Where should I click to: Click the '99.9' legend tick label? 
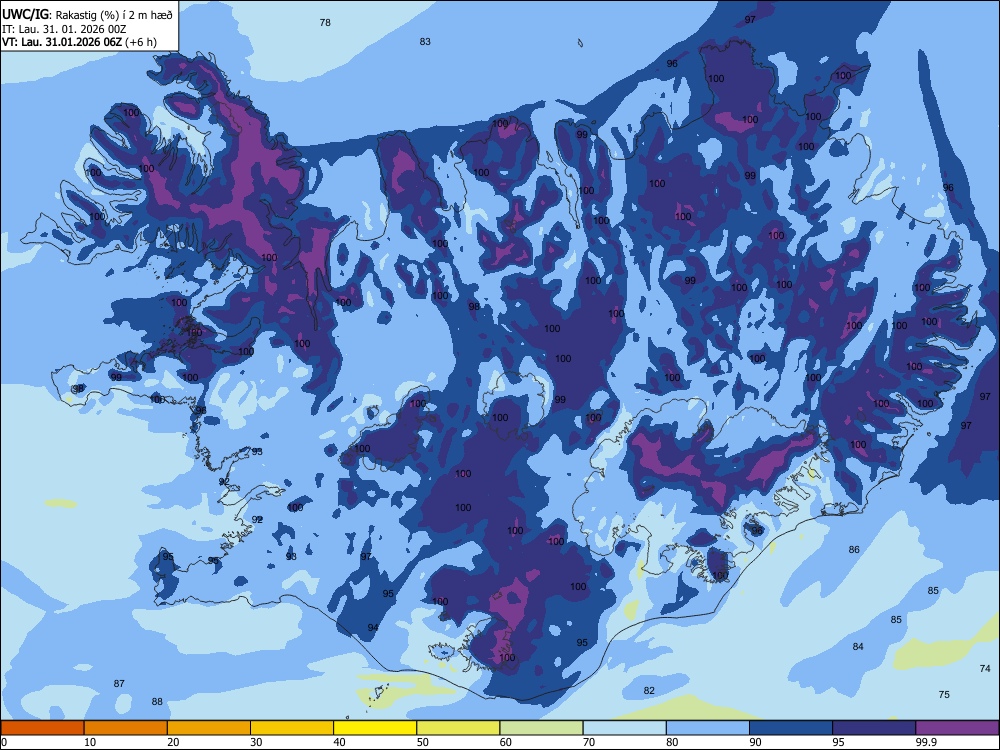(926, 742)
